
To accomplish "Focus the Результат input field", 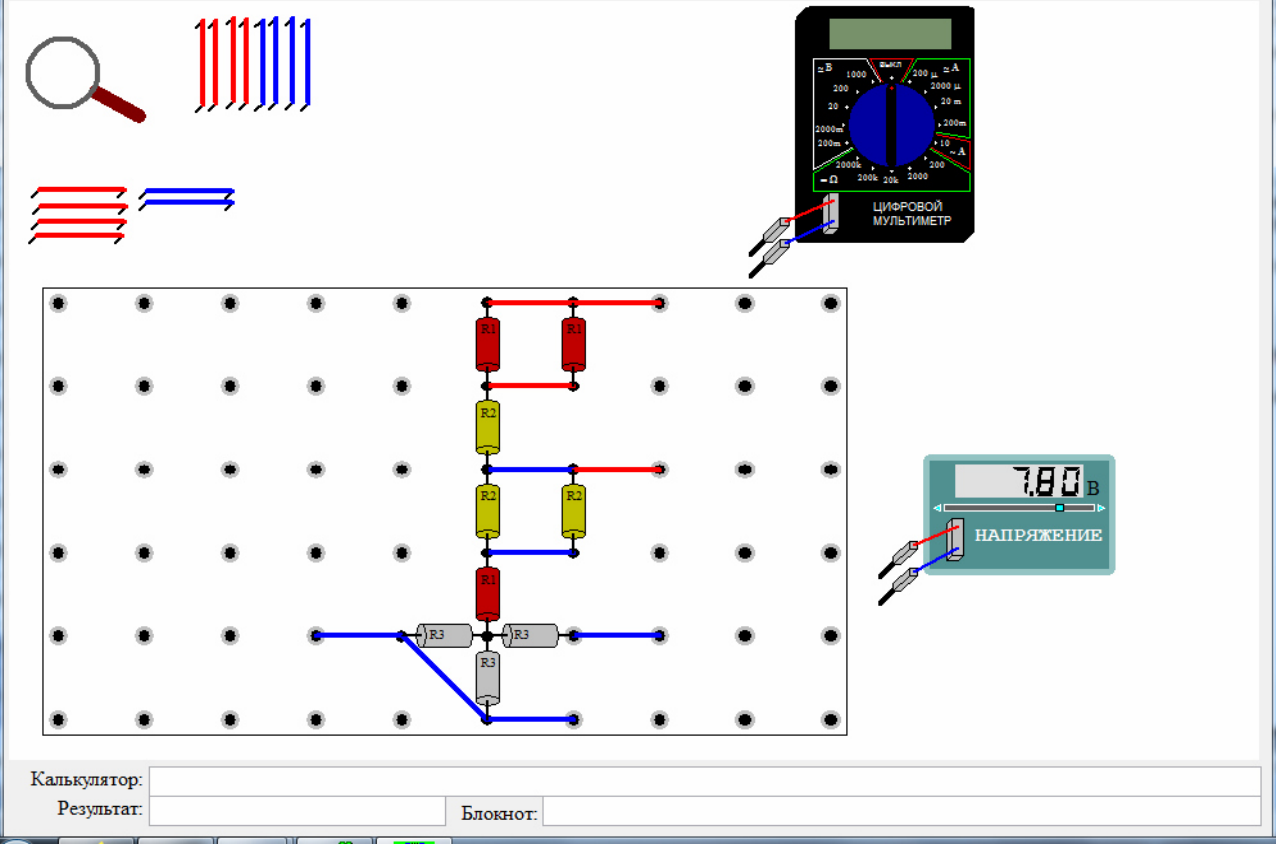I will tap(297, 811).
